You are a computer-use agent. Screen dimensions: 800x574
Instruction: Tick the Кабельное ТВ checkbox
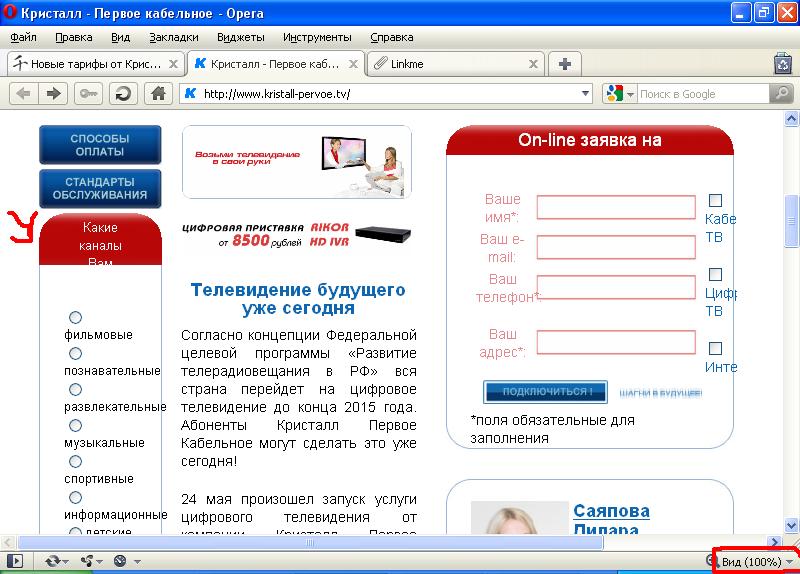[715, 201]
